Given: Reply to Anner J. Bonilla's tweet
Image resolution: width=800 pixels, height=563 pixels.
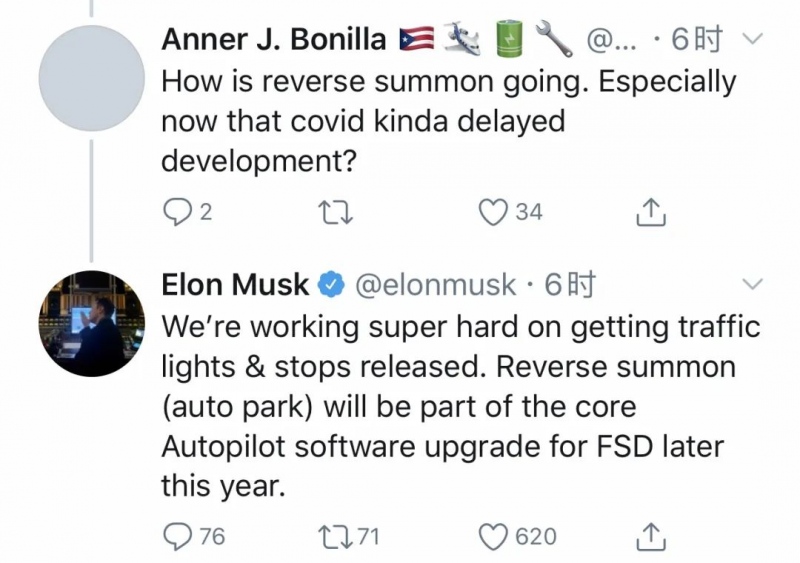Looking at the screenshot, I should click(177, 211).
